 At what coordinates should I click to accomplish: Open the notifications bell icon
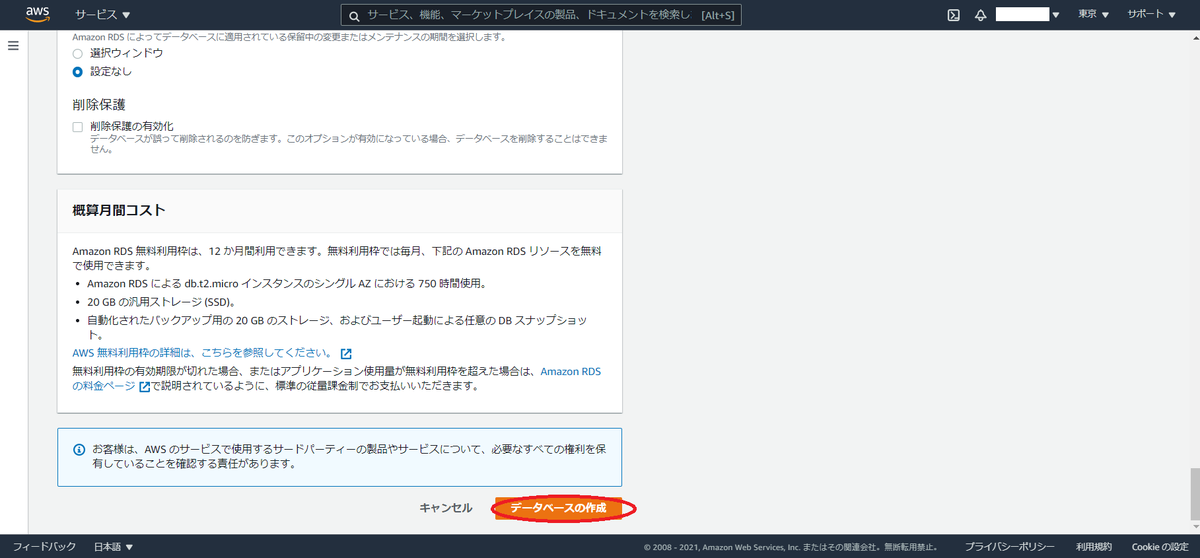pyautogui.click(x=981, y=15)
